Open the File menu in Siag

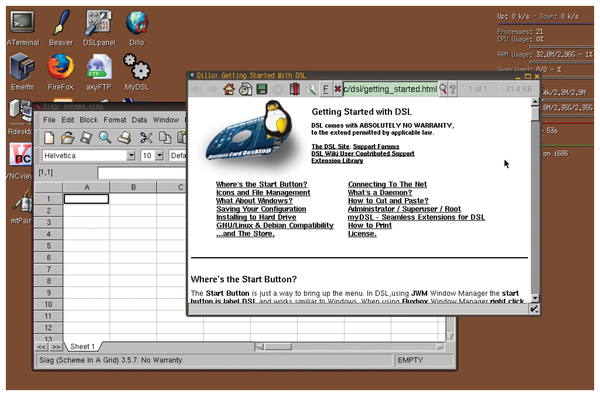tap(49, 120)
